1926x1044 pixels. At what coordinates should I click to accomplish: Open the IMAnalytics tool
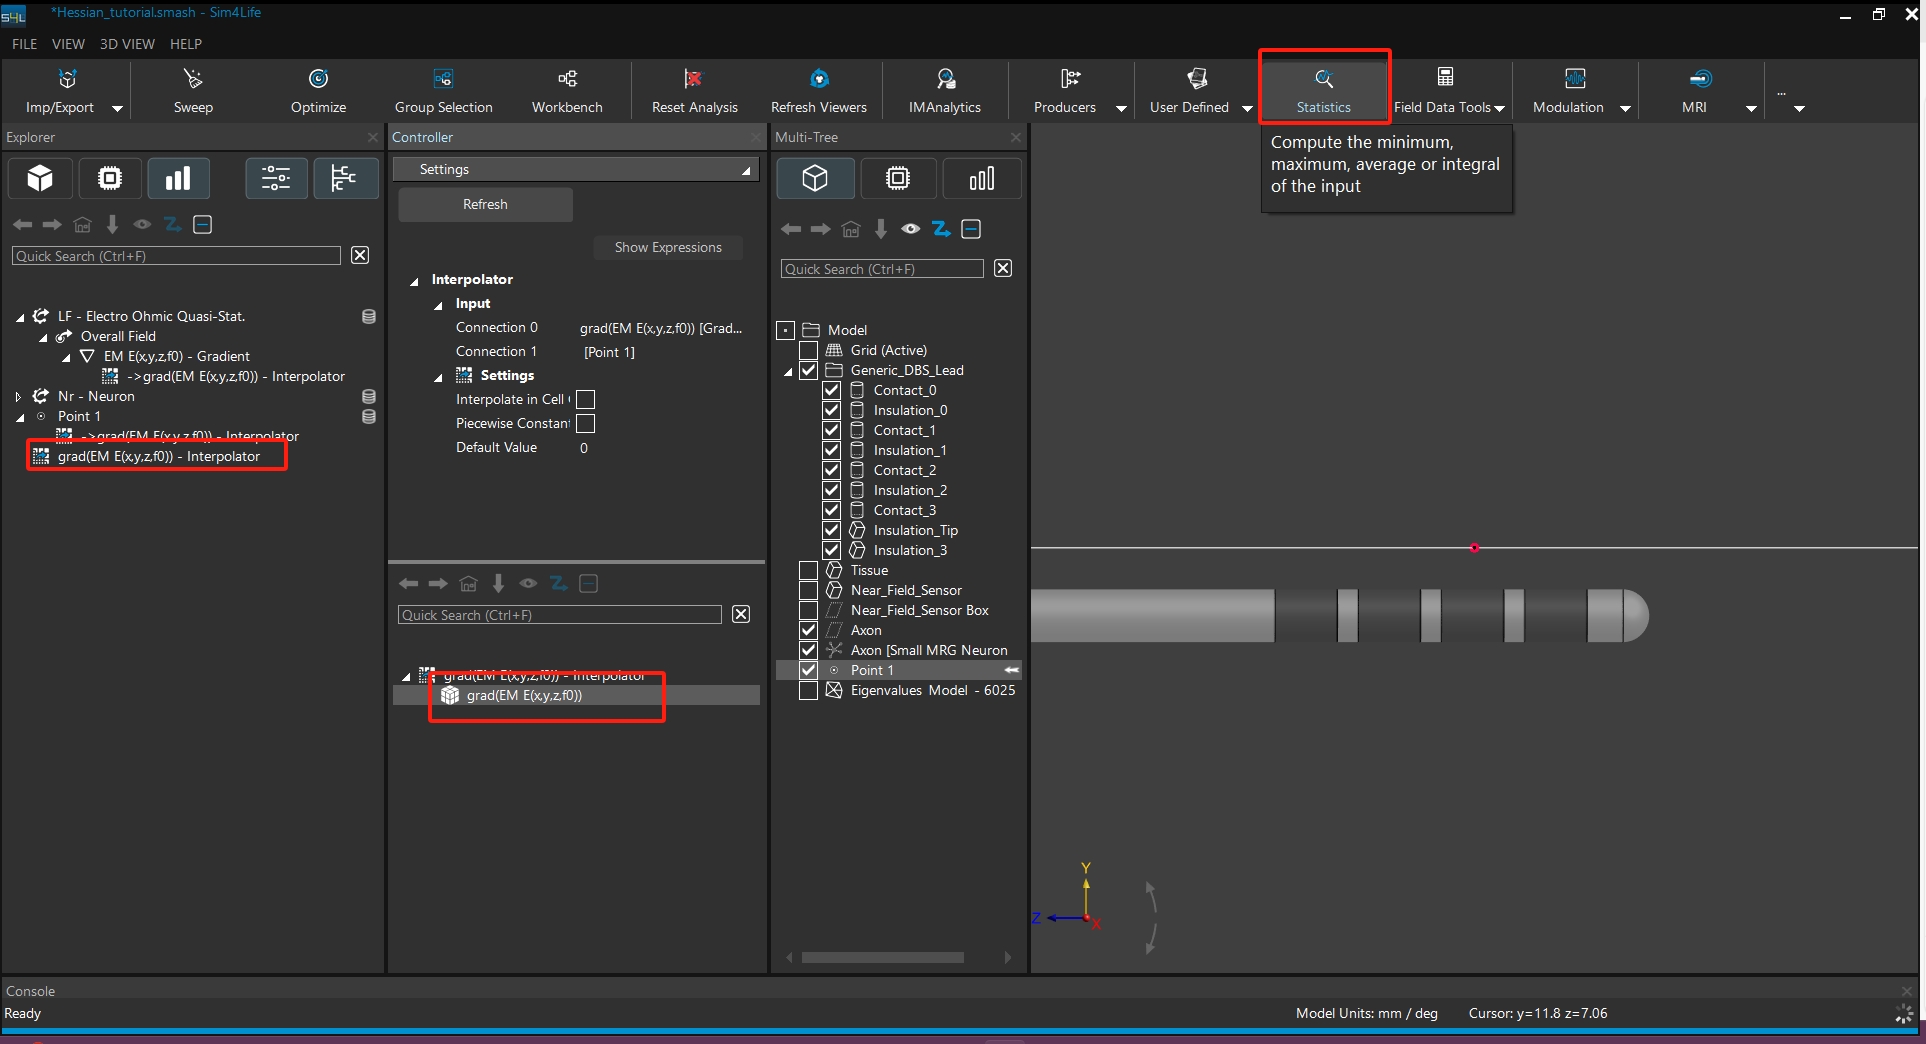[x=945, y=80]
